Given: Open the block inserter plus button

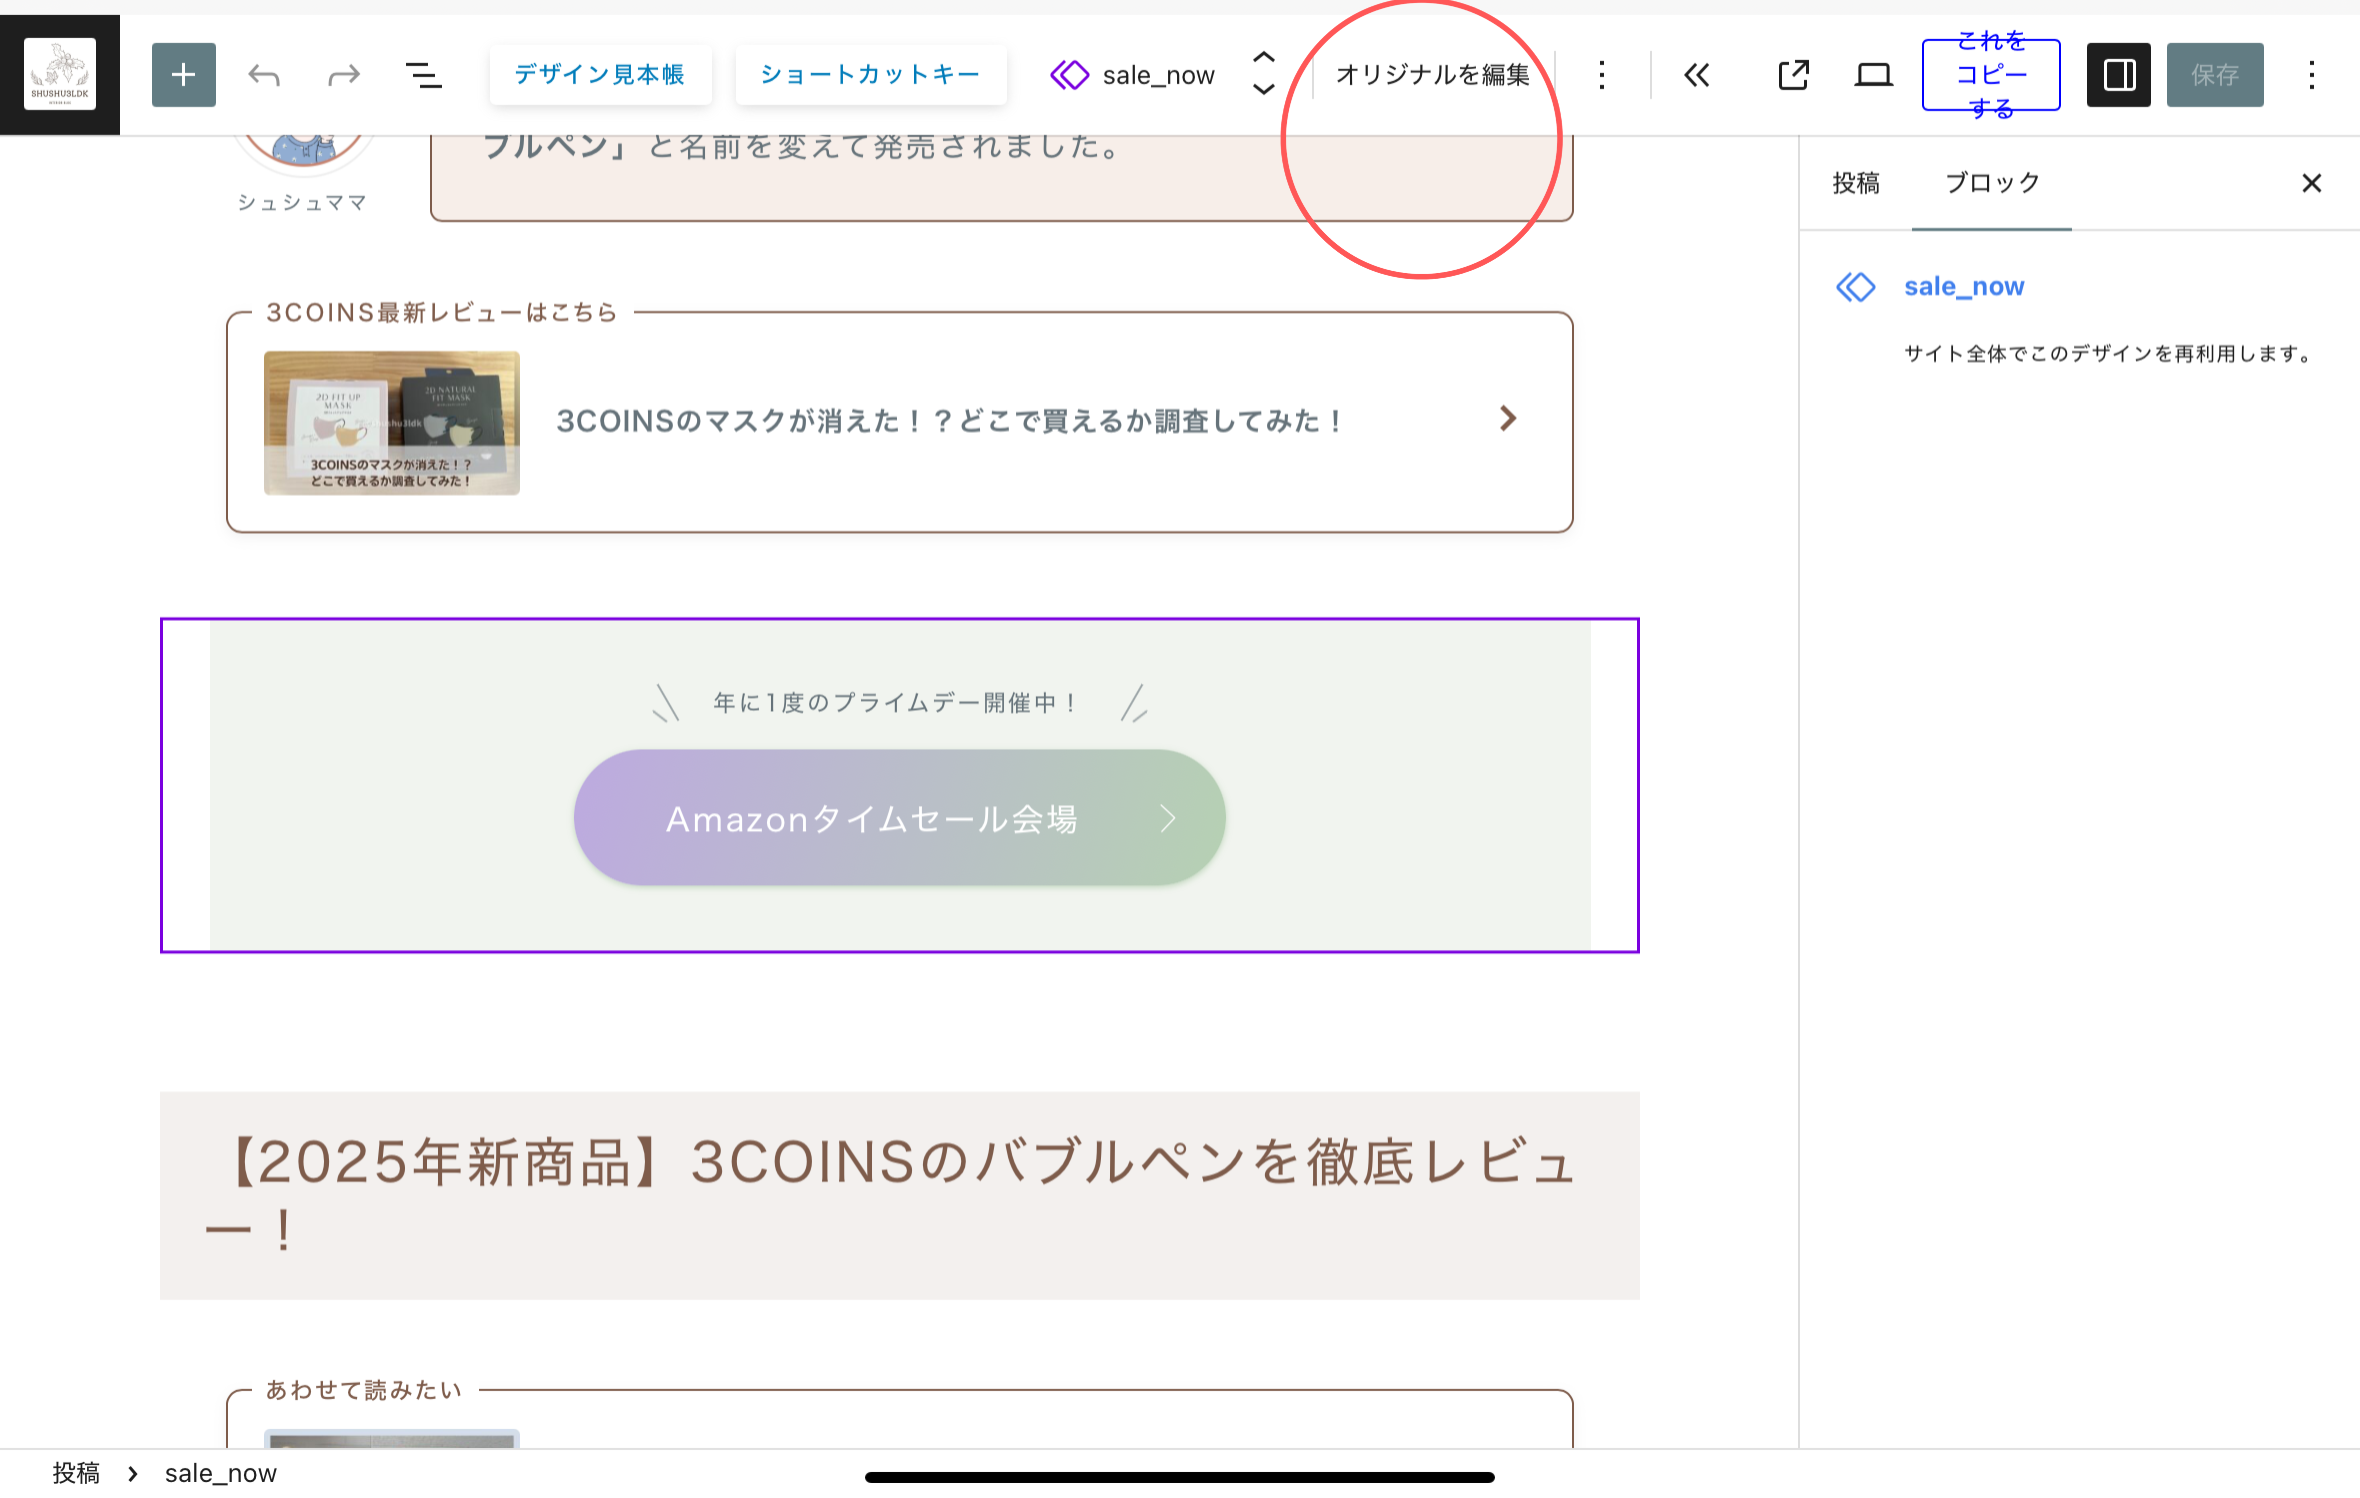Looking at the screenshot, I should [x=184, y=75].
